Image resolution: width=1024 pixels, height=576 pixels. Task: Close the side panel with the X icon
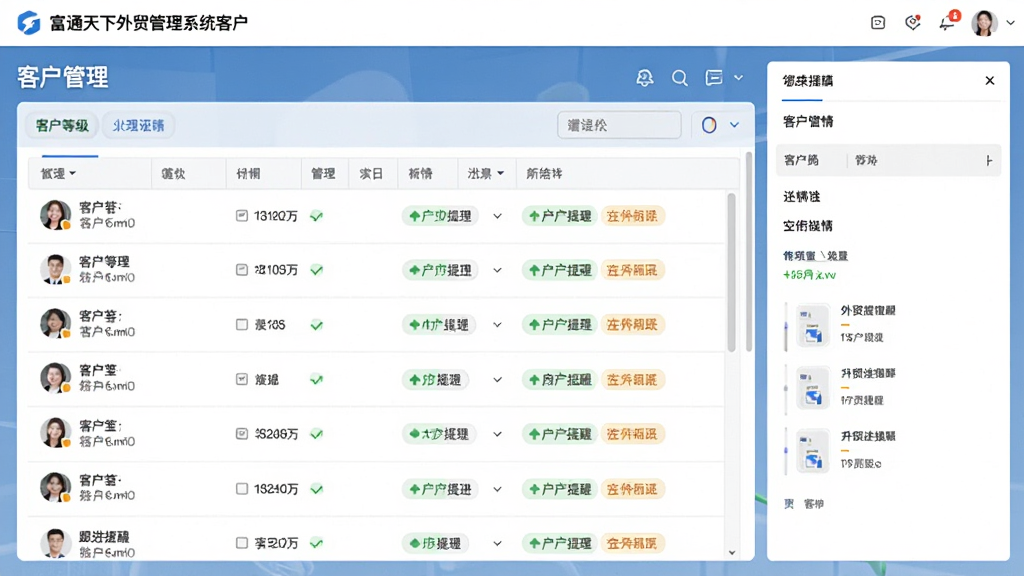(x=989, y=80)
